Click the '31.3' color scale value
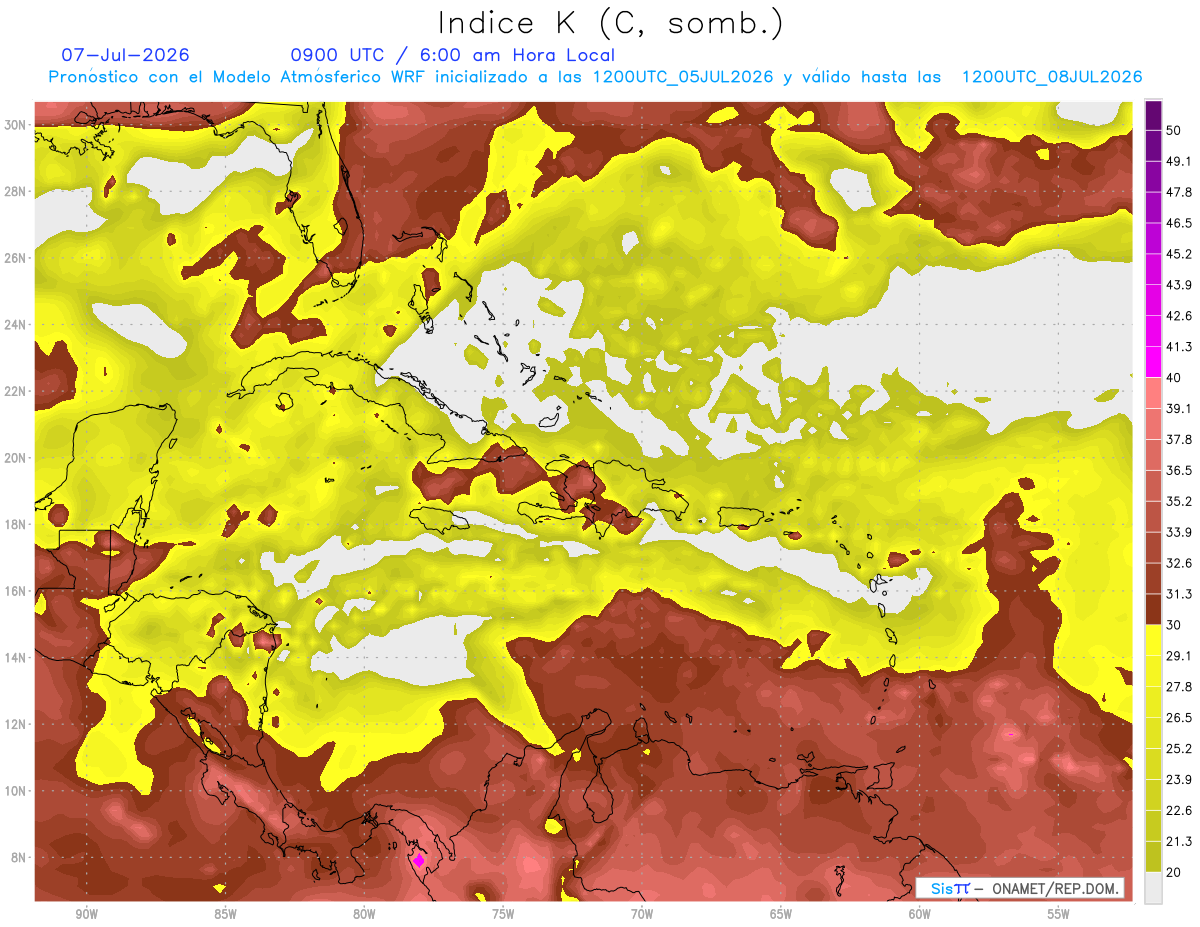 (1179, 594)
